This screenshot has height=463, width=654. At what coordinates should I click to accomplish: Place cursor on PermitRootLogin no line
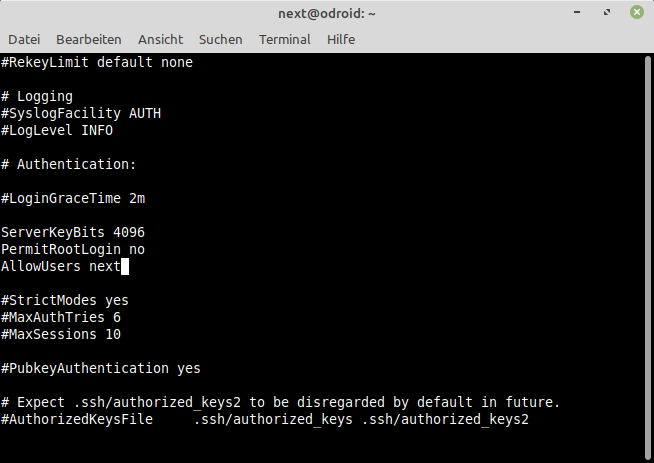pos(73,249)
